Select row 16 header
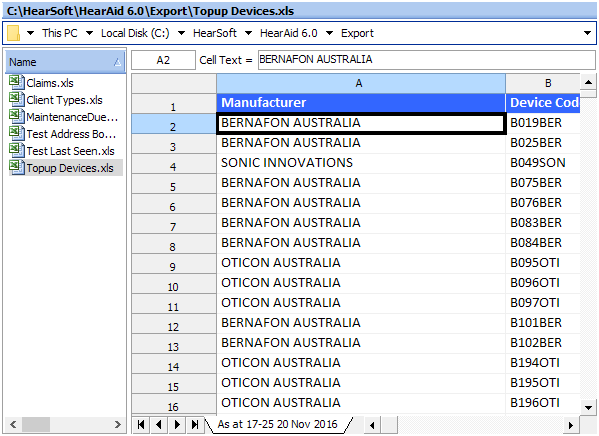The height and width of the screenshot is (436, 599). click(174, 404)
